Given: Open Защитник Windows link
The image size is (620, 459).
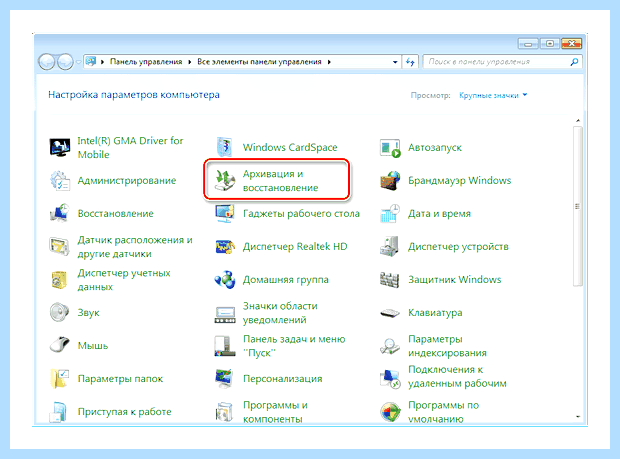Looking at the screenshot, I should (455, 280).
